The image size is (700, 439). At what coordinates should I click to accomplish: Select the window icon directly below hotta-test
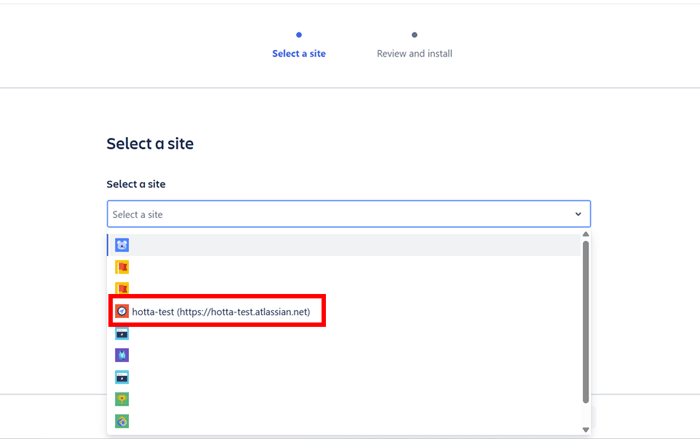click(x=122, y=333)
